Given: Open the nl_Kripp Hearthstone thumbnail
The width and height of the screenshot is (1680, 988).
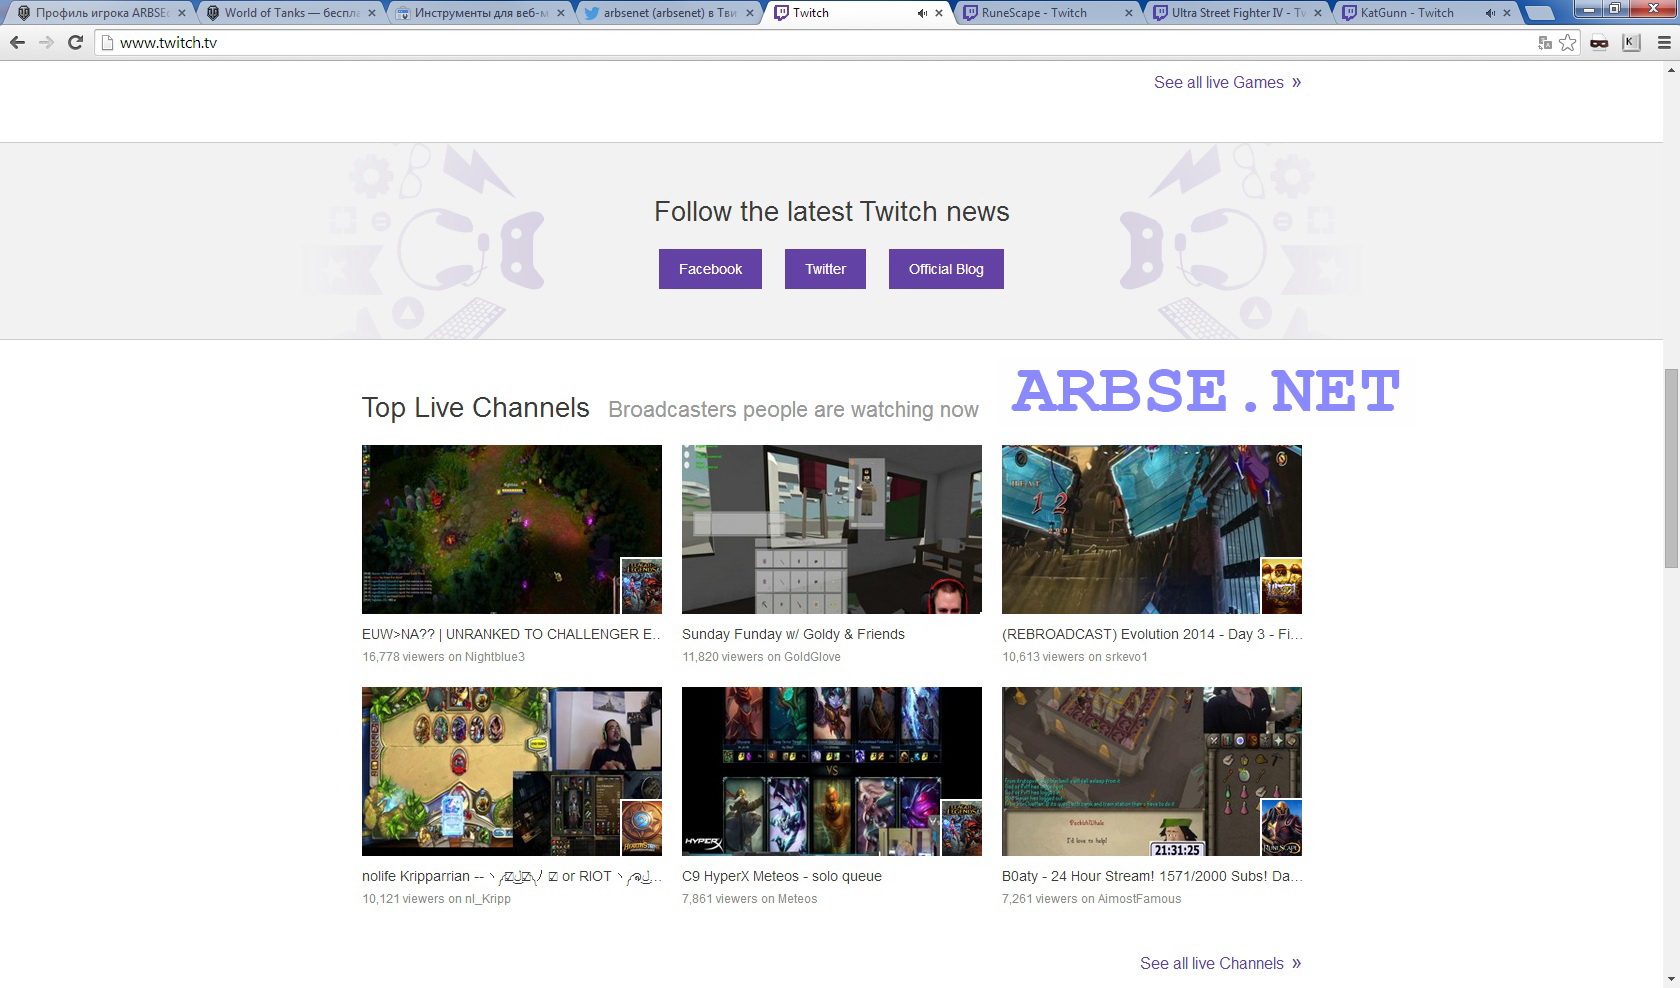Looking at the screenshot, I should click(x=512, y=771).
